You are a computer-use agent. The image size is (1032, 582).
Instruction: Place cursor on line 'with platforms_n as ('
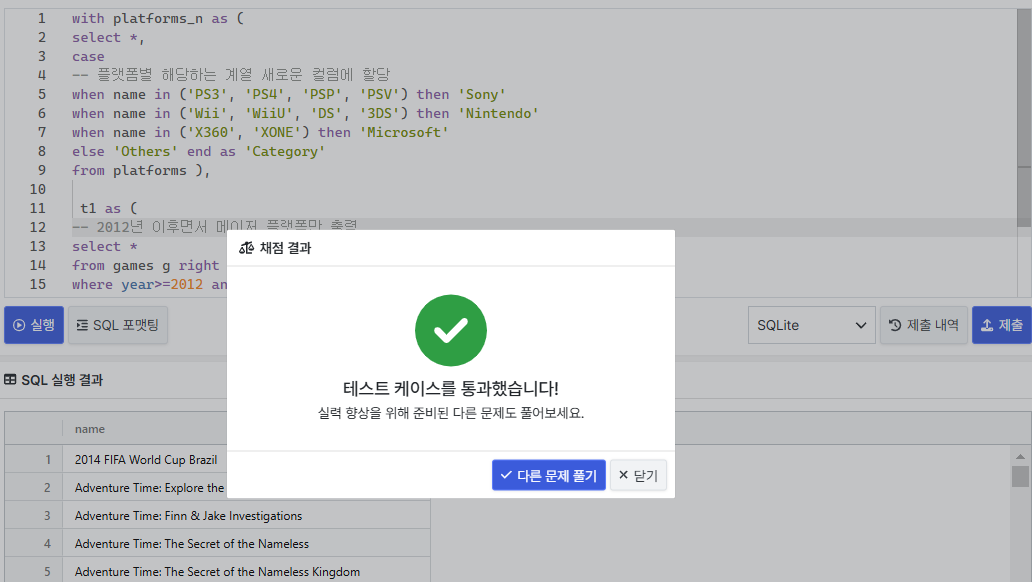[x=157, y=18]
